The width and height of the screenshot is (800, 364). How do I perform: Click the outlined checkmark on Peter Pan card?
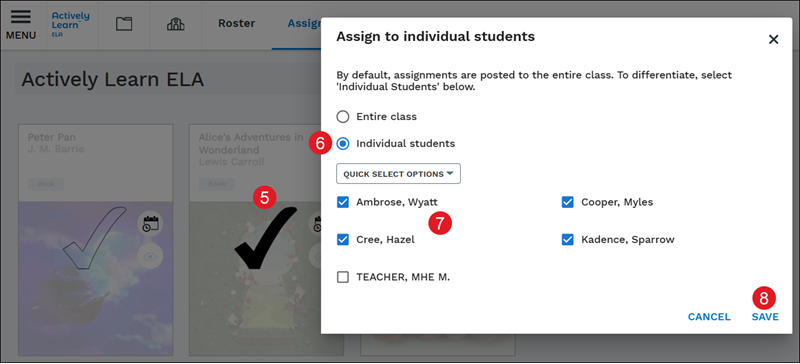pos(95,237)
